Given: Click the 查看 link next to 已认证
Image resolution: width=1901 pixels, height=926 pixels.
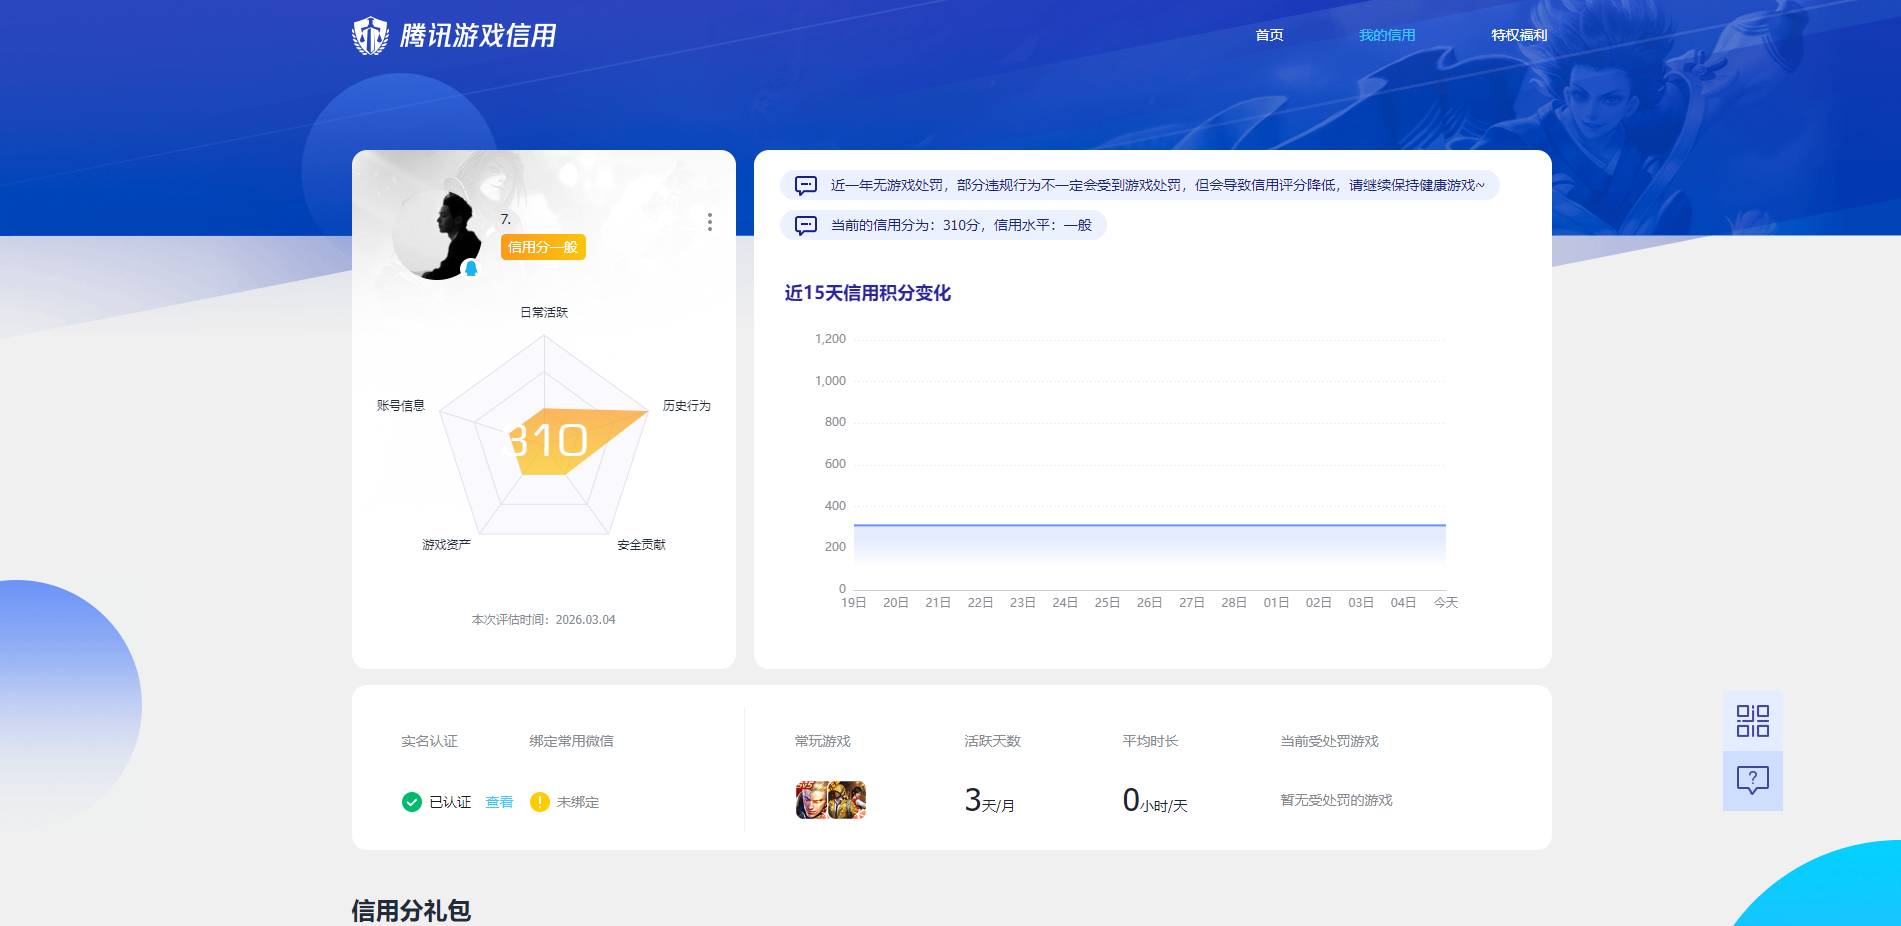Looking at the screenshot, I should [x=499, y=801].
